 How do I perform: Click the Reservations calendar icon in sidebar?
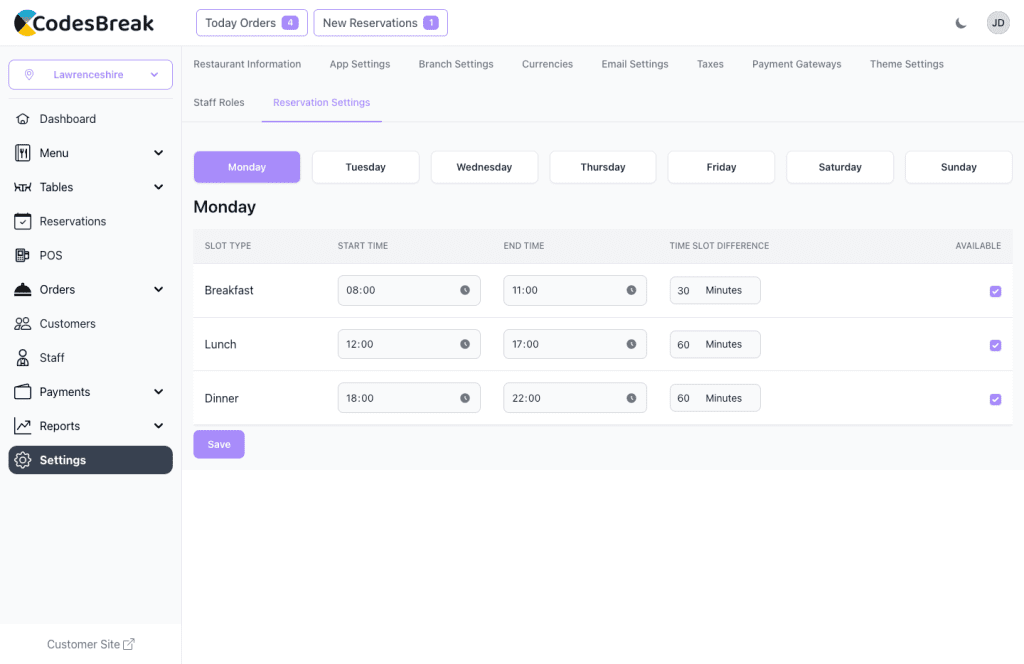[x=23, y=221]
